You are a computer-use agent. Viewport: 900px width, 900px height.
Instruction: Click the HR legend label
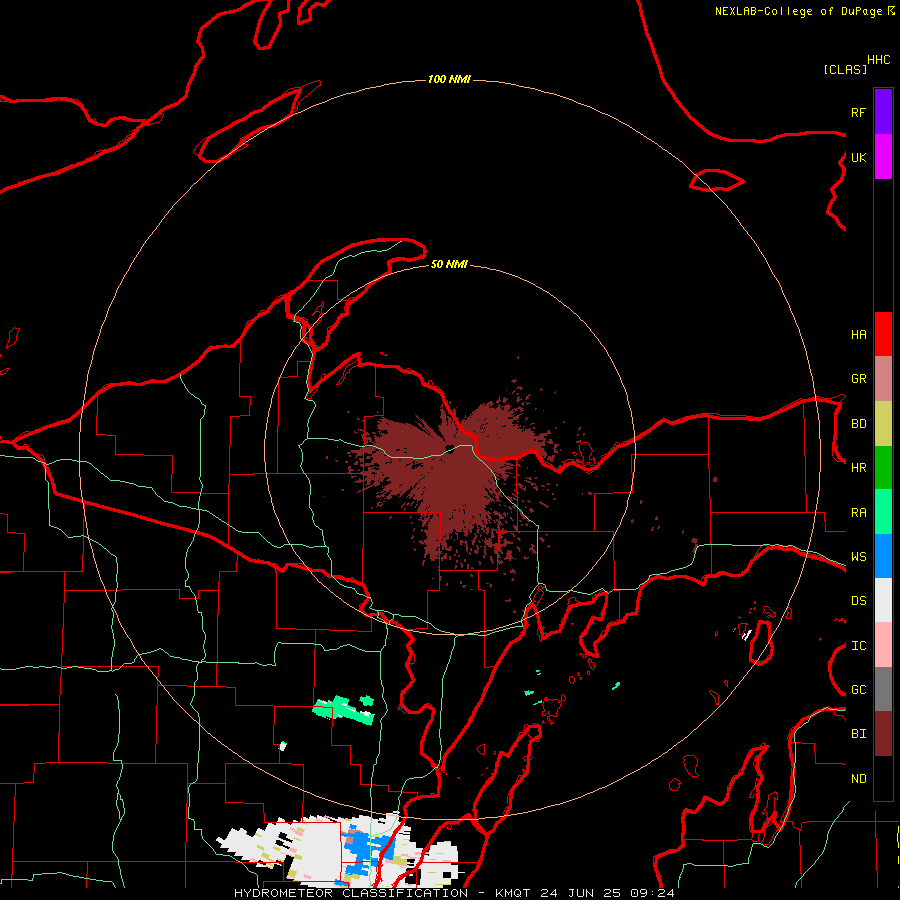pyautogui.click(x=858, y=468)
